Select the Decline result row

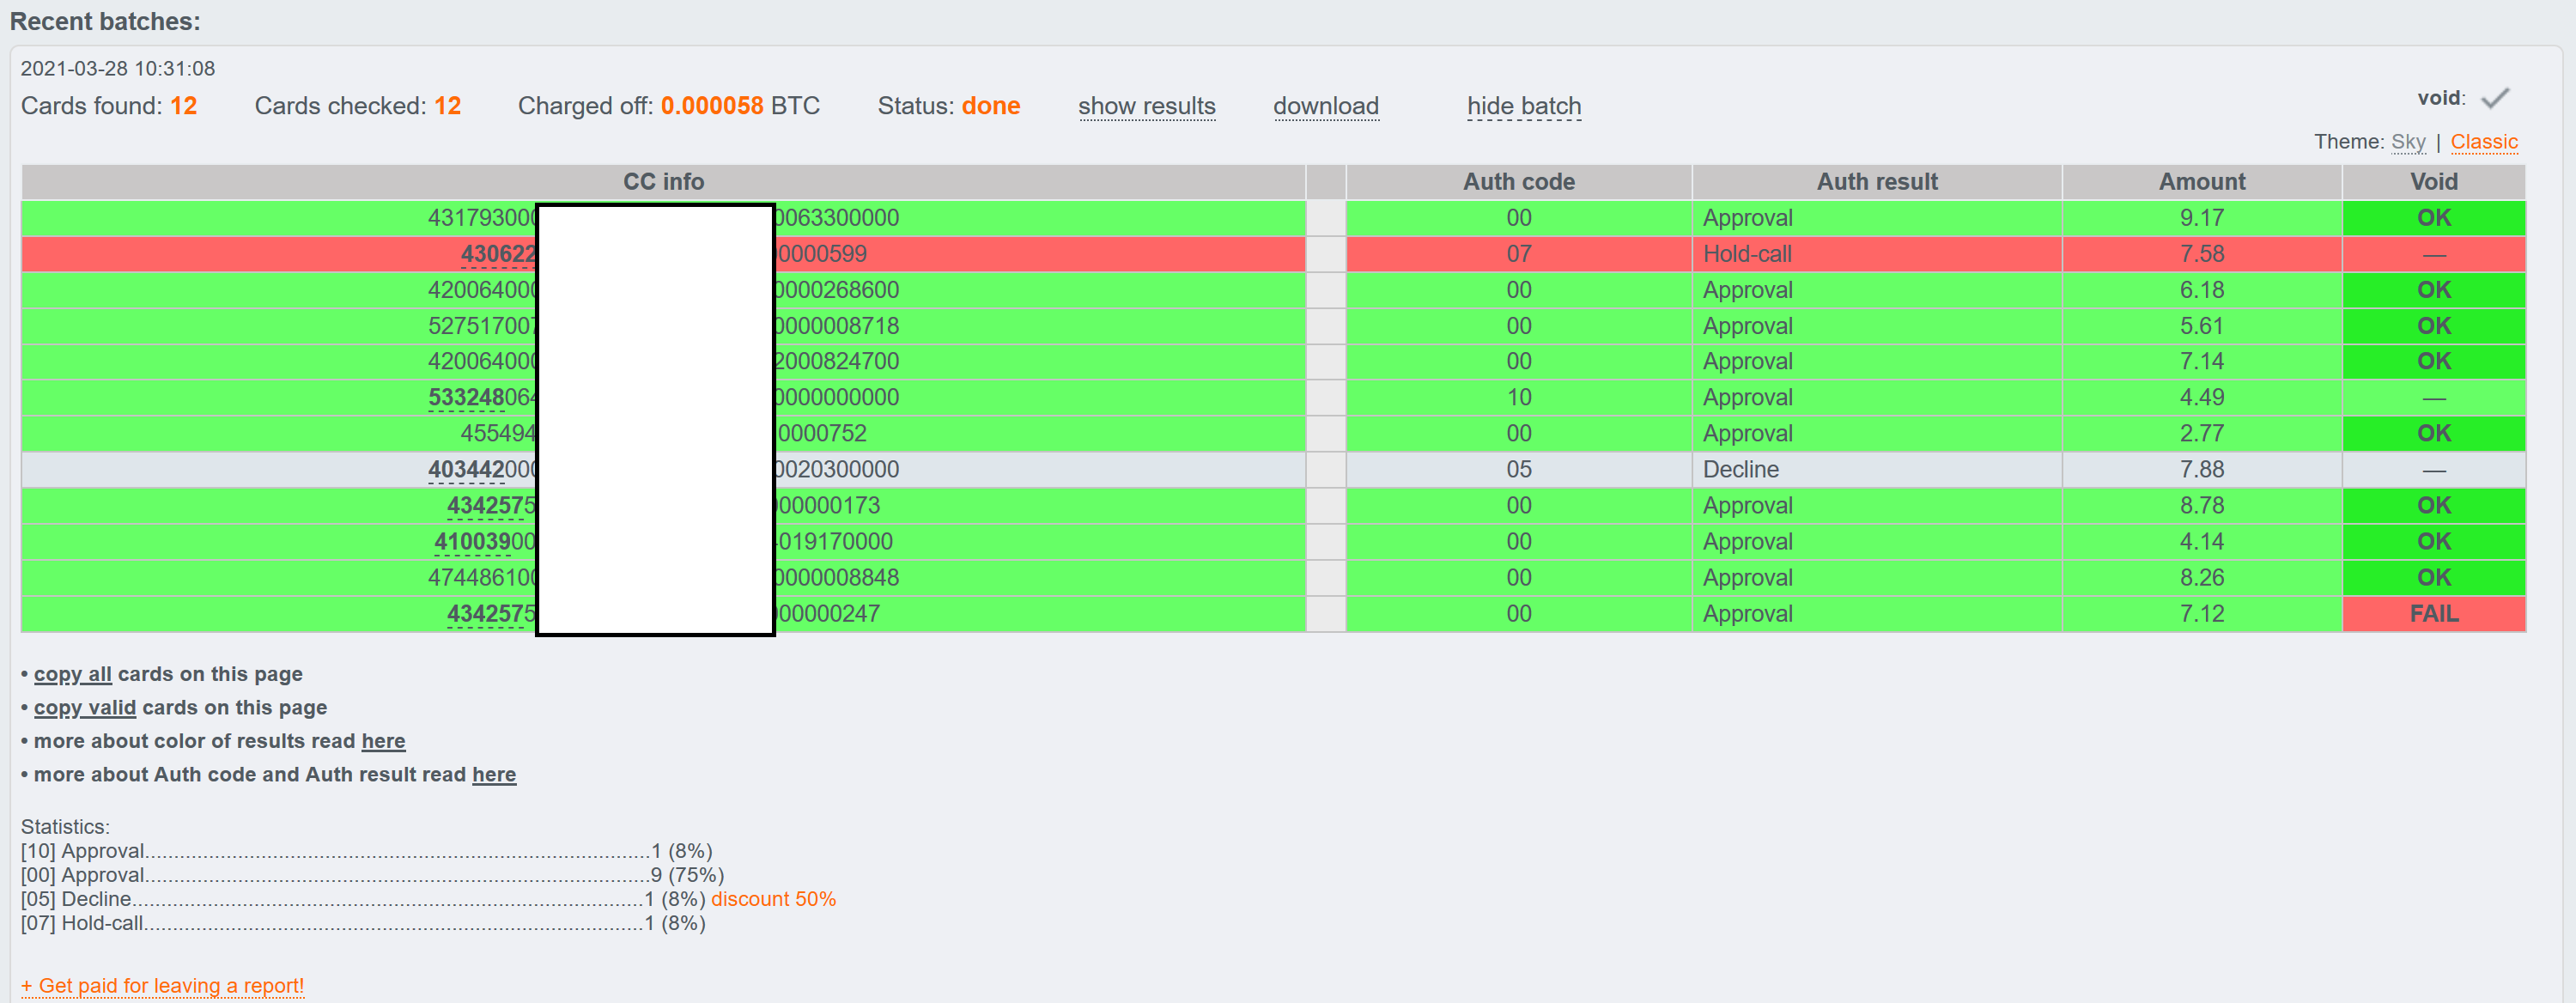click(1273, 470)
